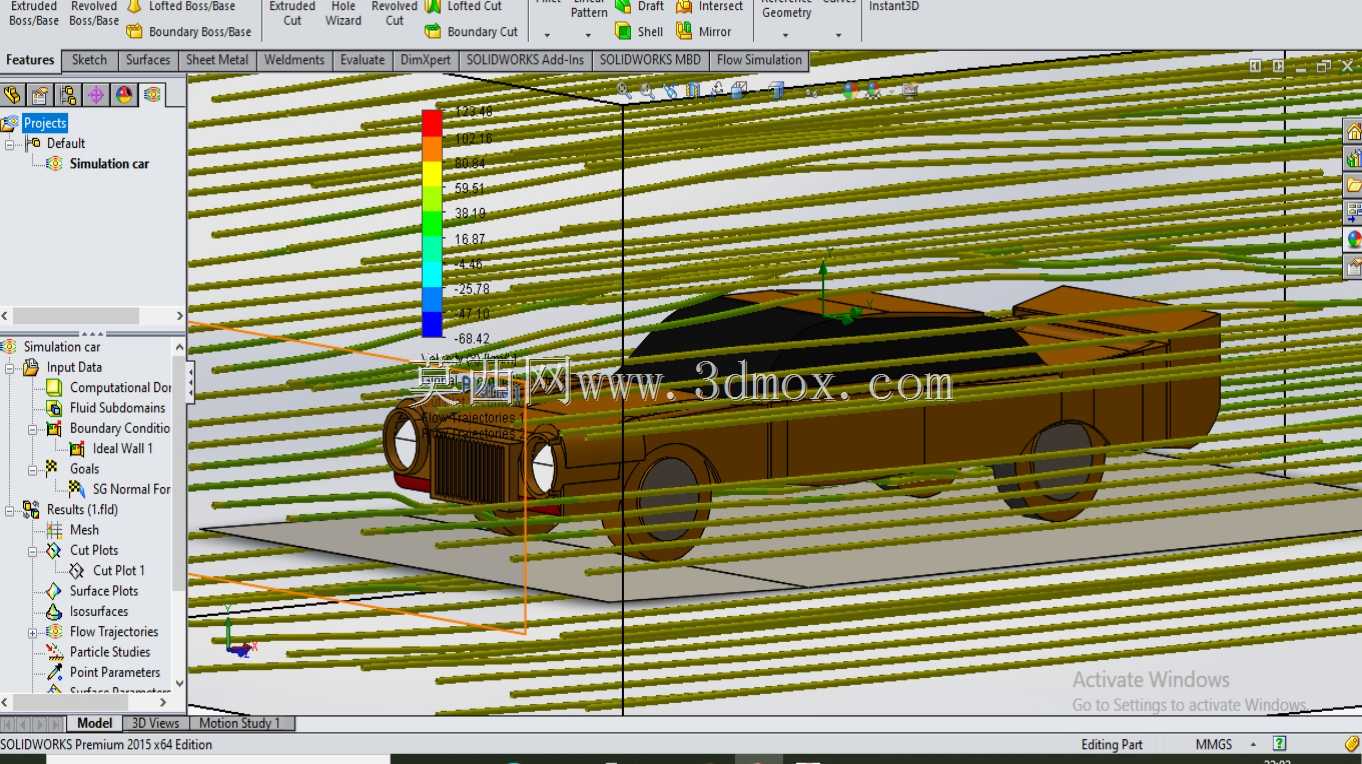Image resolution: width=1362 pixels, height=764 pixels.
Task: Collapse the Input Data node
Action: (x=10, y=368)
